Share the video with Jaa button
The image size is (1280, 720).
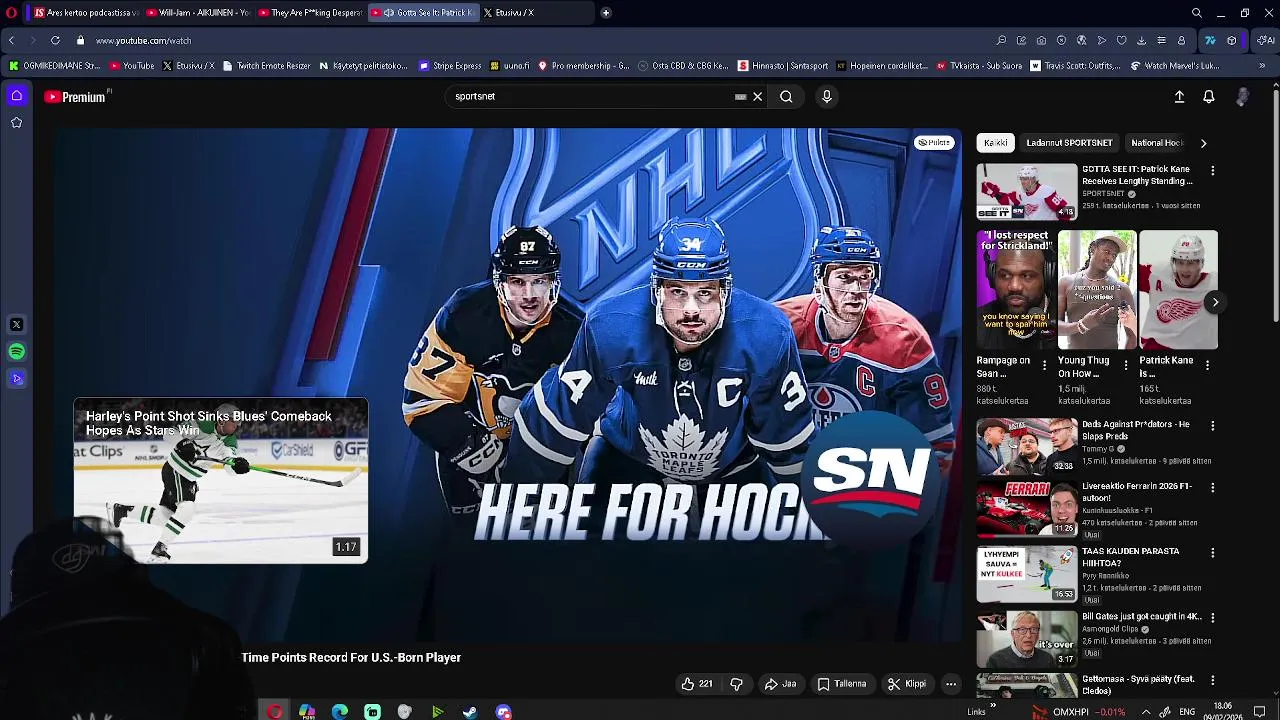tap(780, 684)
